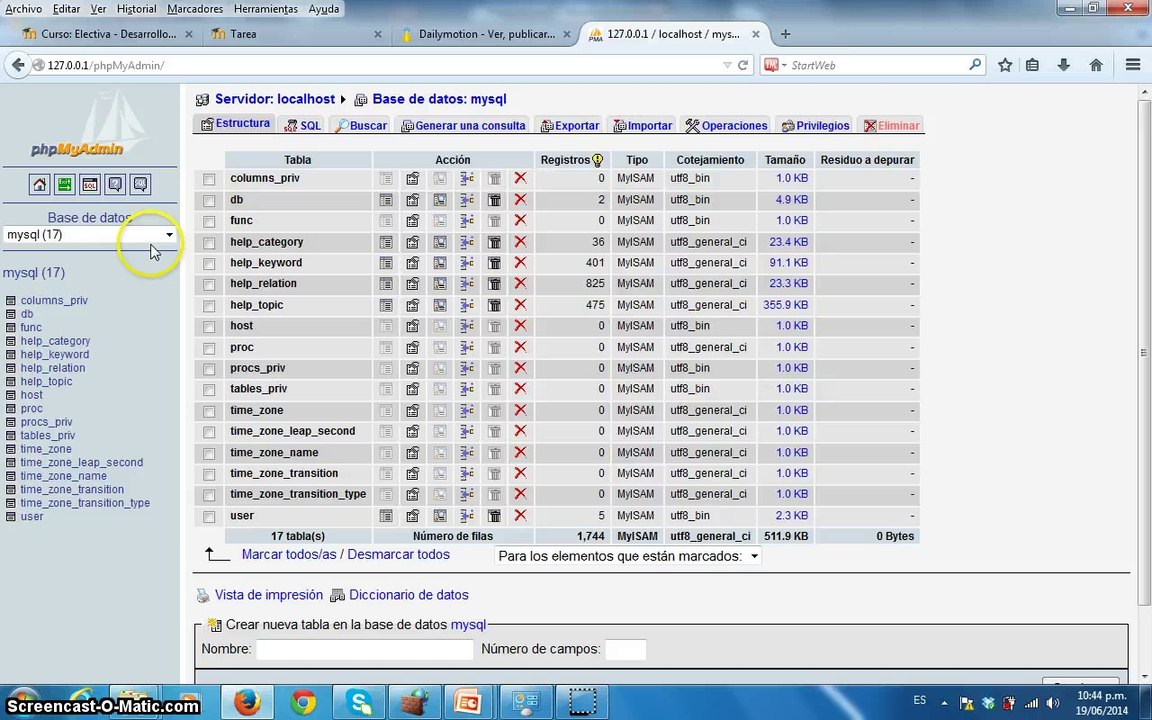The width and height of the screenshot is (1152, 720).
Task: Open search engine selector dropdown
Action: pos(776,65)
